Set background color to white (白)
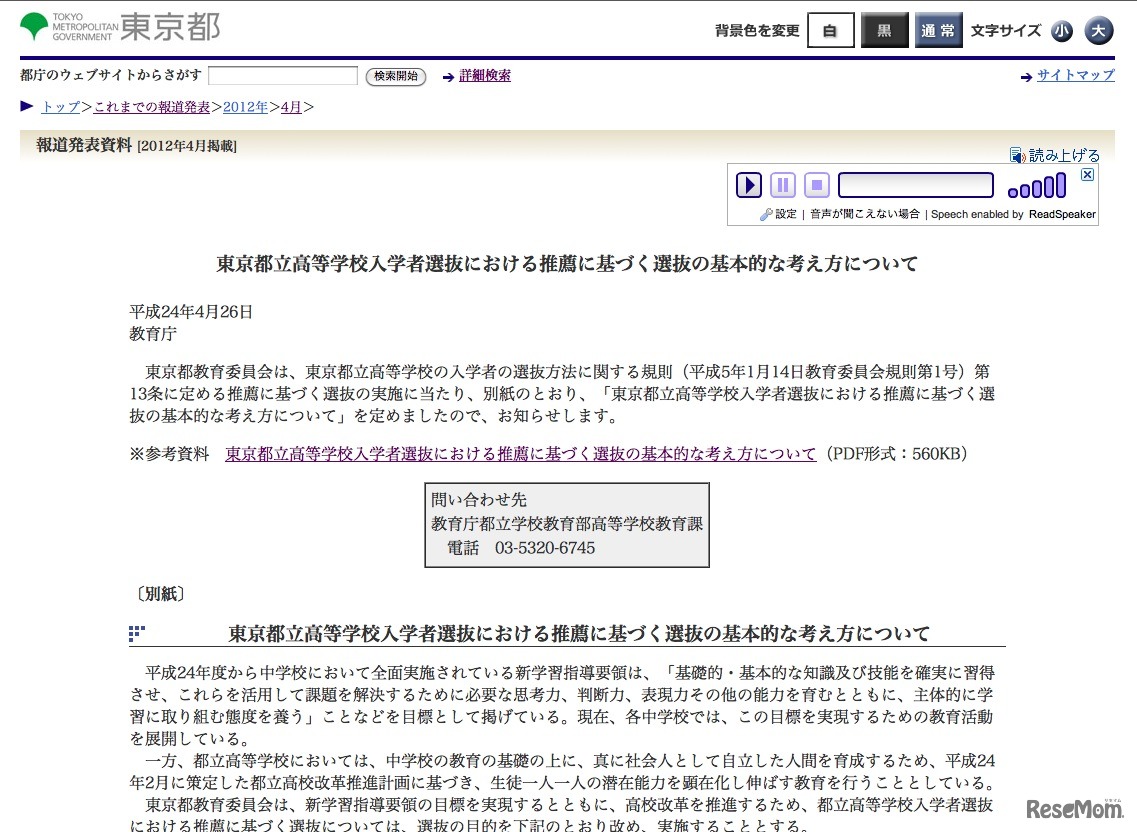 coord(830,31)
